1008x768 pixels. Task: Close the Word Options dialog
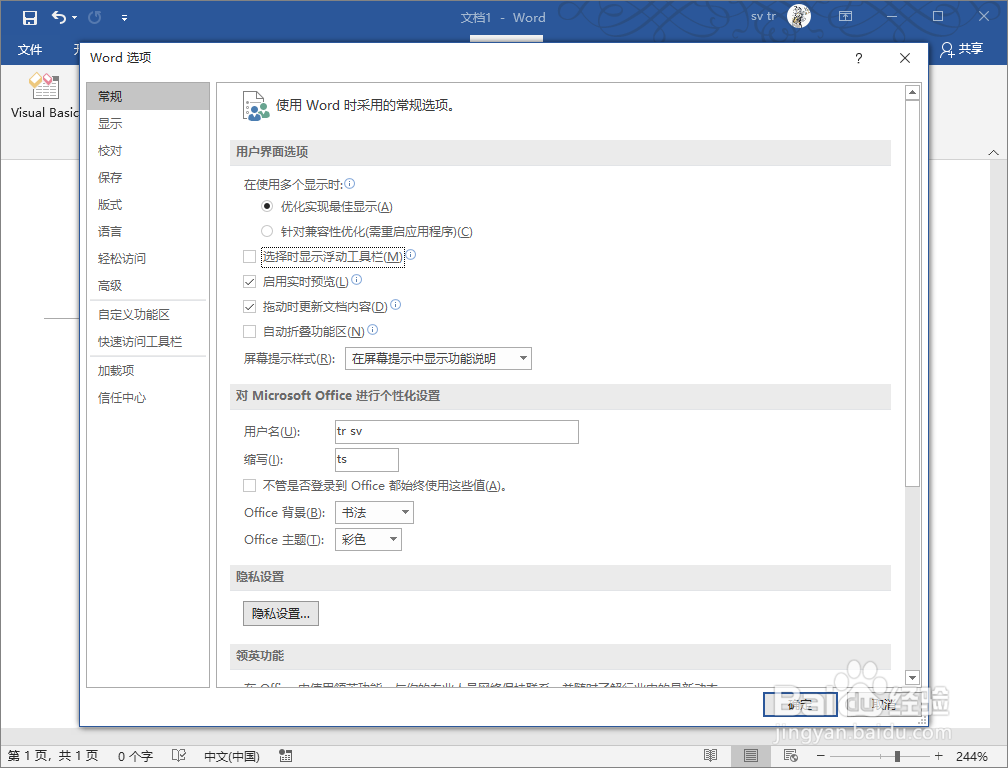click(905, 58)
